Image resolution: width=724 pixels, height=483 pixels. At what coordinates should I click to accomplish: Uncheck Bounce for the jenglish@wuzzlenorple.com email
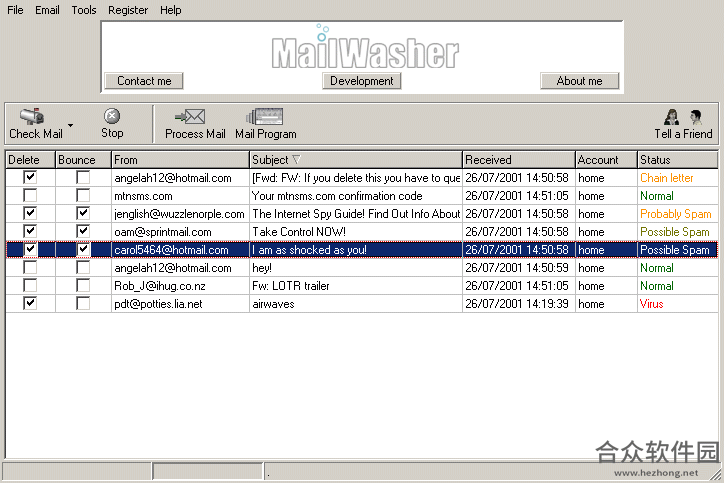pos(83,213)
